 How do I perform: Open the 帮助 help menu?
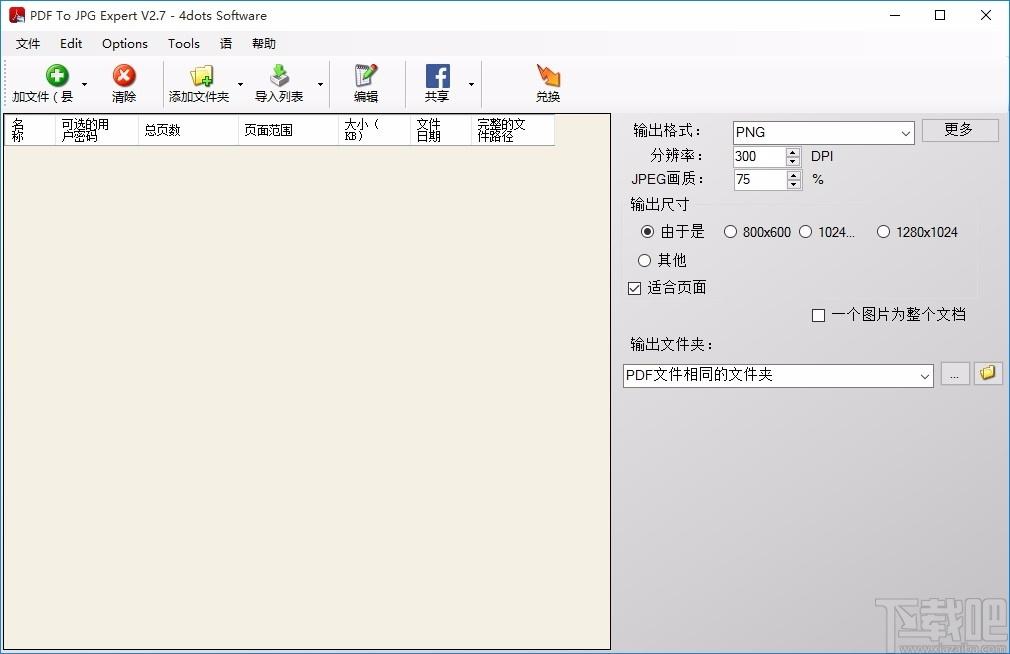click(264, 44)
